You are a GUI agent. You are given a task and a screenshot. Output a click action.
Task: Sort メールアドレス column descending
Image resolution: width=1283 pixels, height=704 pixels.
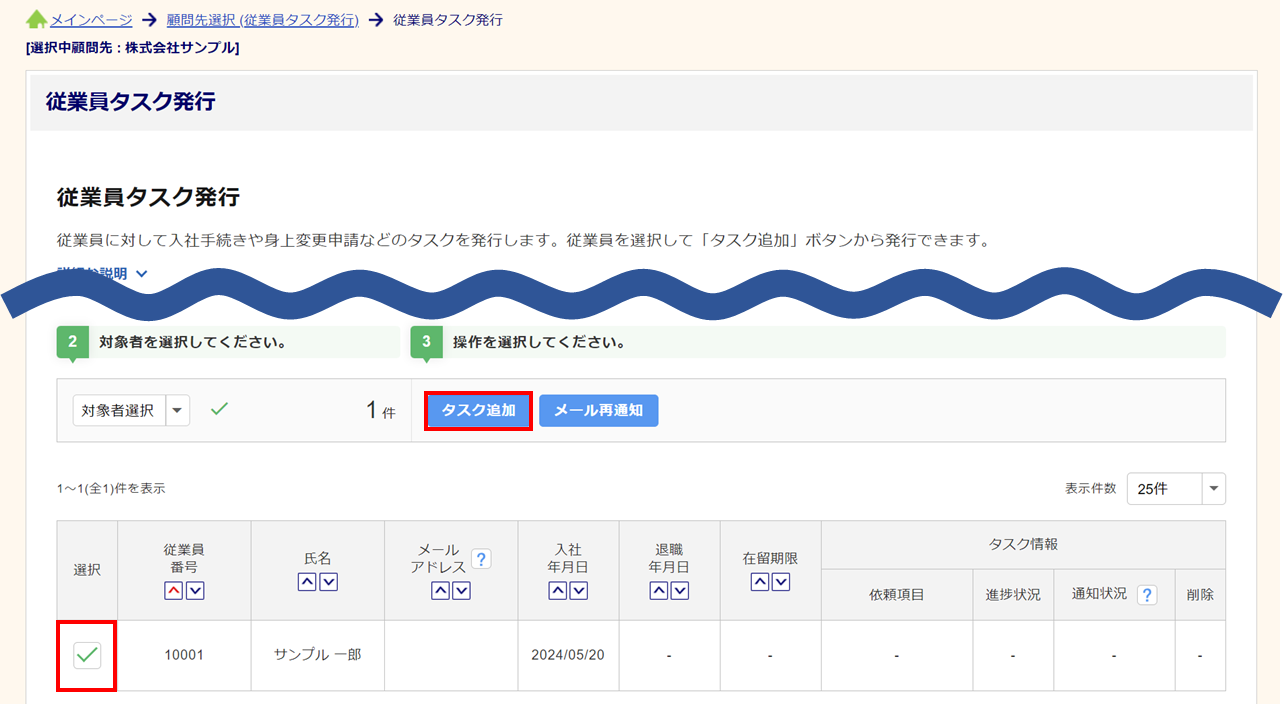click(x=461, y=591)
